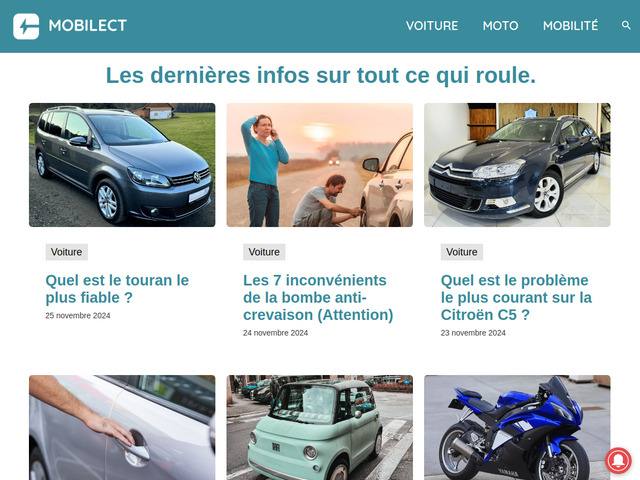This screenshot has height=480, width=640.
Task: Click Voiture tag above Citroën C5 article
Action: click(x=462, y=252)
